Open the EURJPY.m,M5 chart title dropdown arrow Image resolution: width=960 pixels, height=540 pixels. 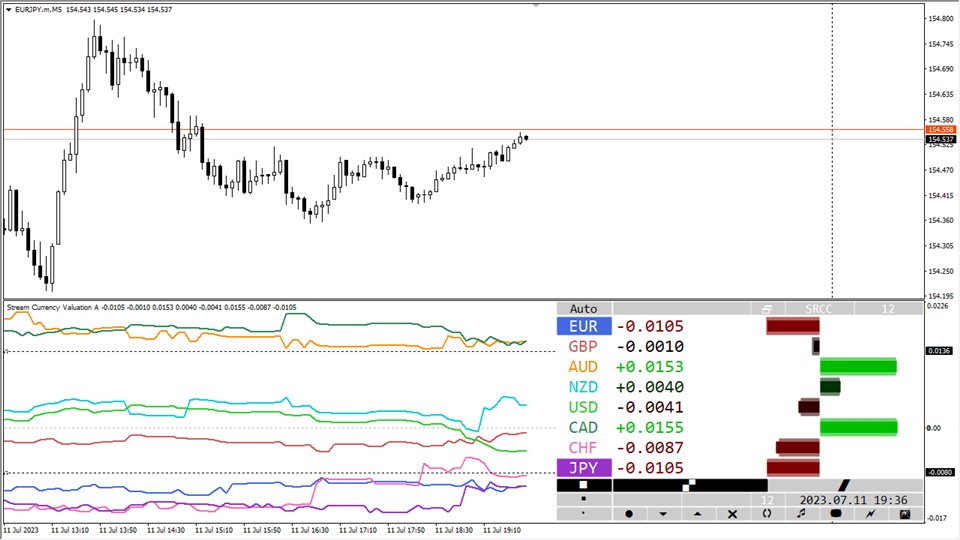9,10
